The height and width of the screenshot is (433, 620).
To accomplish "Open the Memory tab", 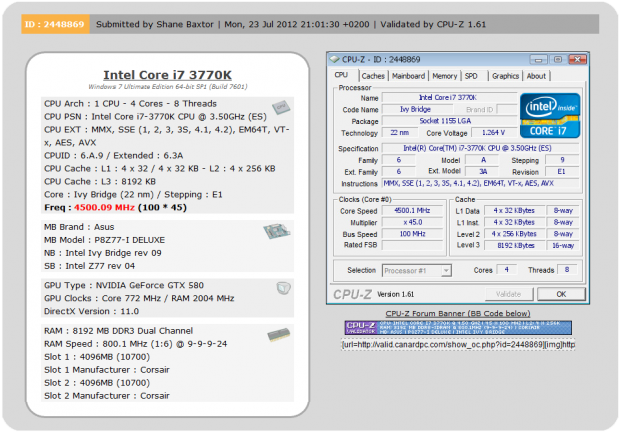I will pyautogui.click(x=444, y=76).
